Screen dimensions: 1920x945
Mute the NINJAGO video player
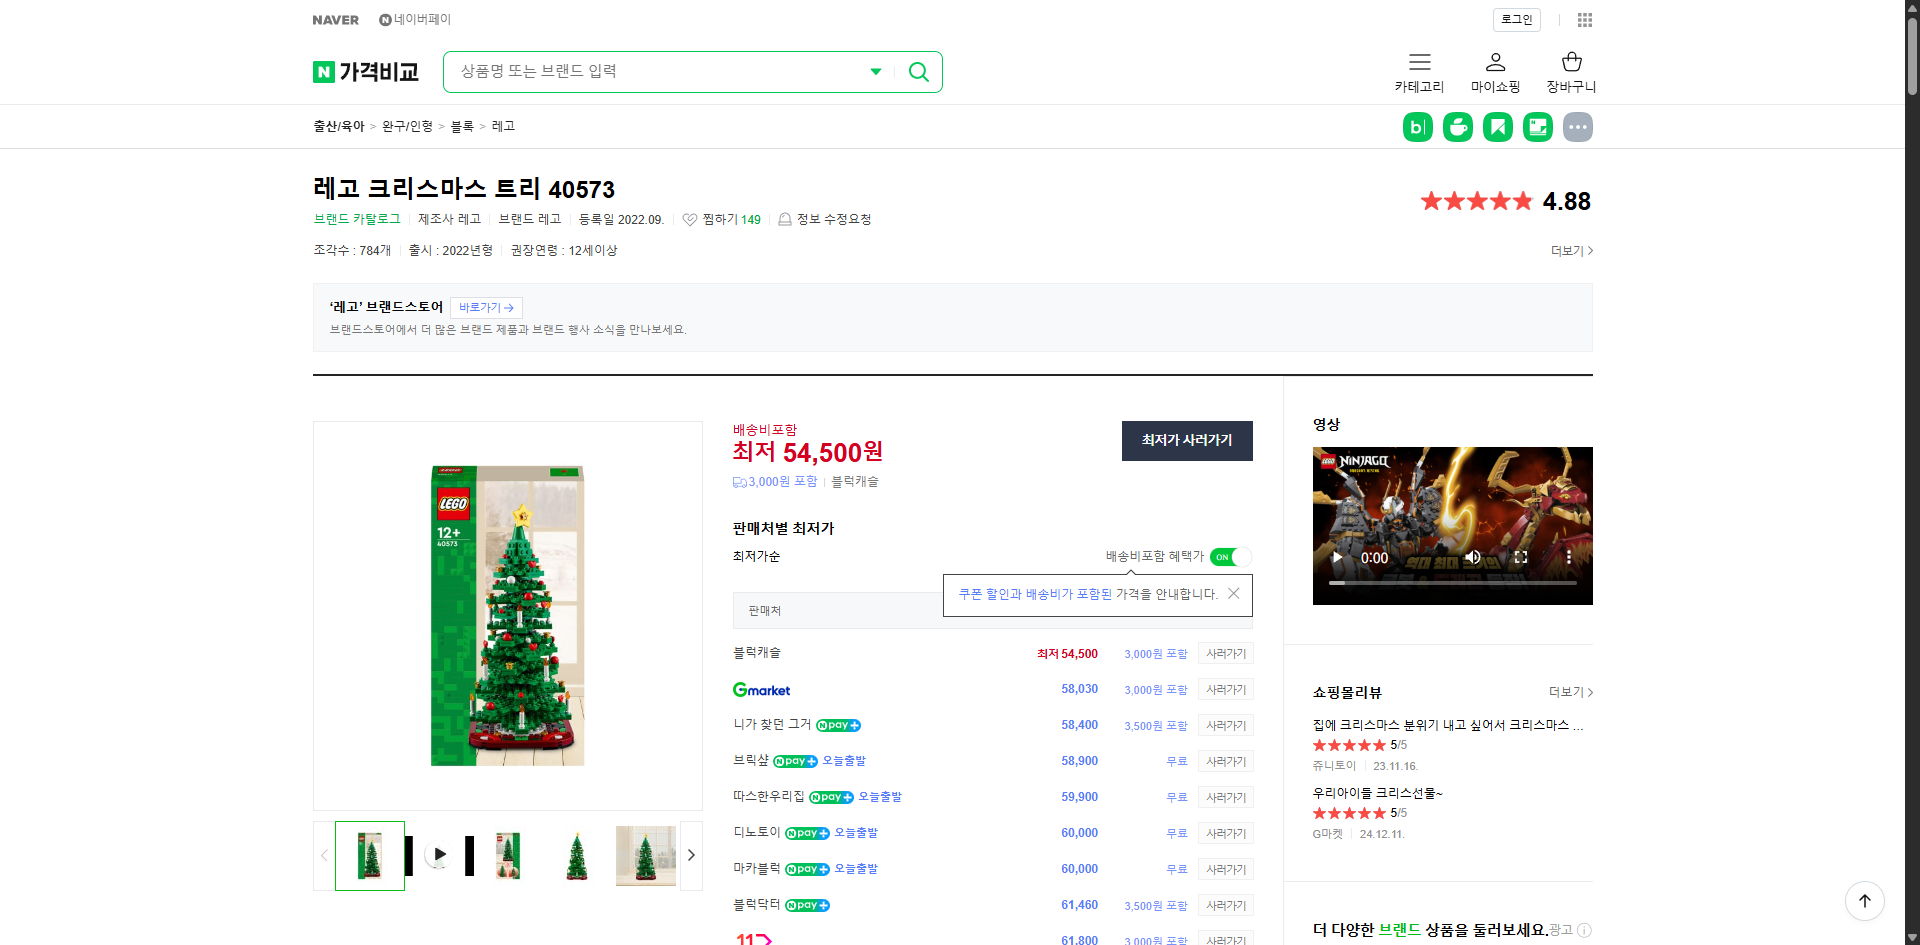(1472, 557)
